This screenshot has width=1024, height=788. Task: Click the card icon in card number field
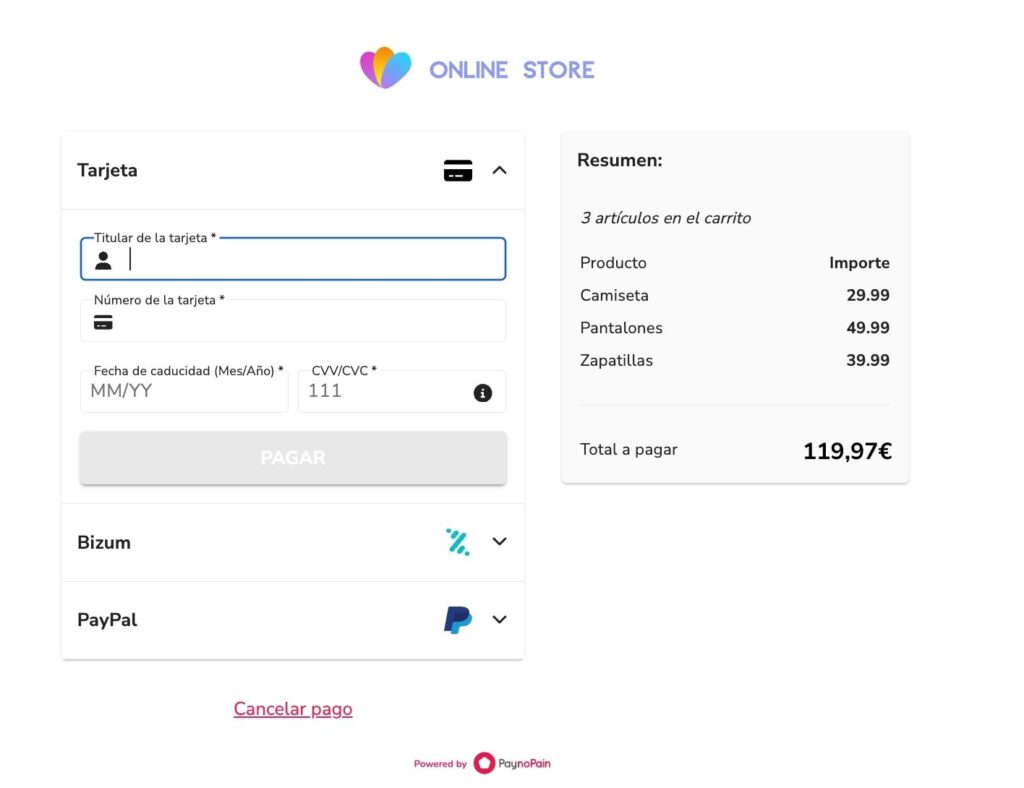[x=103, y=322]
